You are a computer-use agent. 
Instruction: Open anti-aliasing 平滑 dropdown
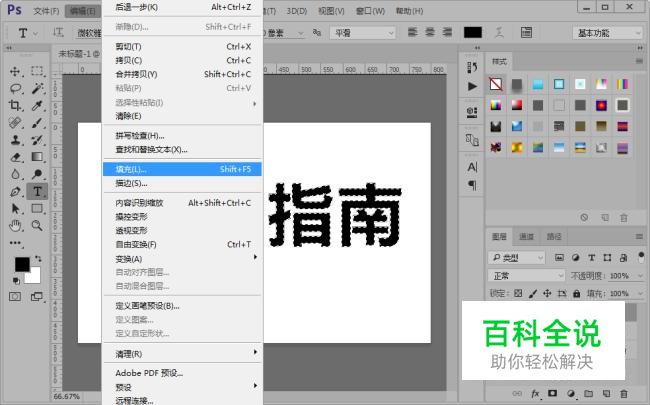click(x=363, y=33)
